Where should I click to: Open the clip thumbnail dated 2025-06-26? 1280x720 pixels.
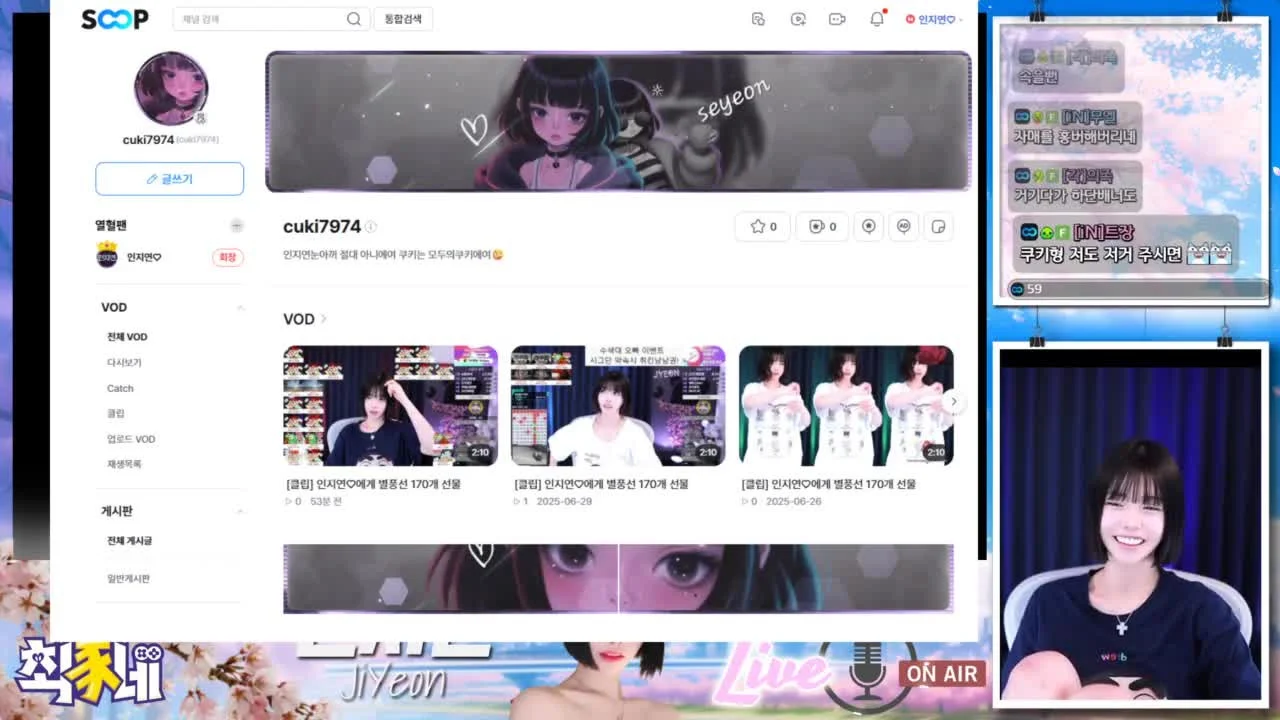point(846,406)
